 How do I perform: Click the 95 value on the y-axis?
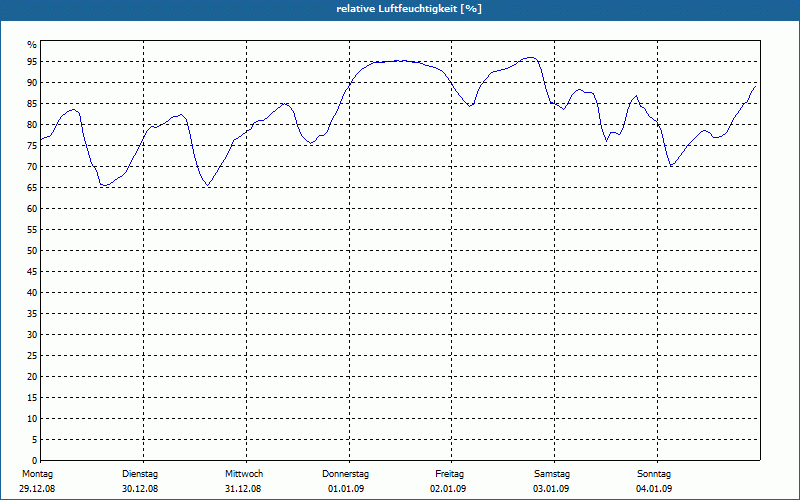(32, 62)
